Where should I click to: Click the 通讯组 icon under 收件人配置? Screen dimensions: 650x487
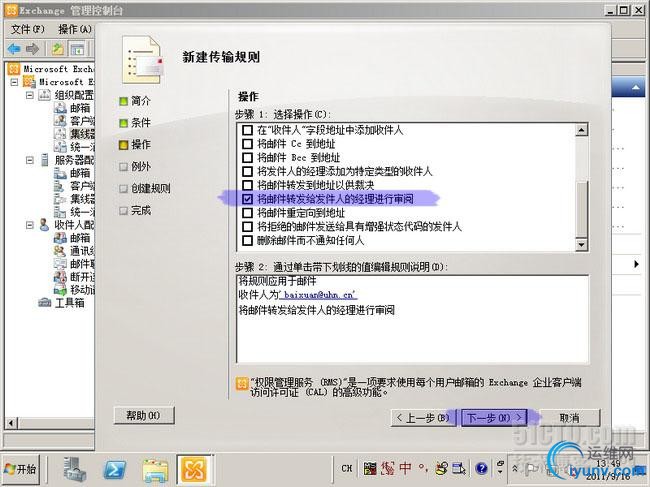(60, 251)
